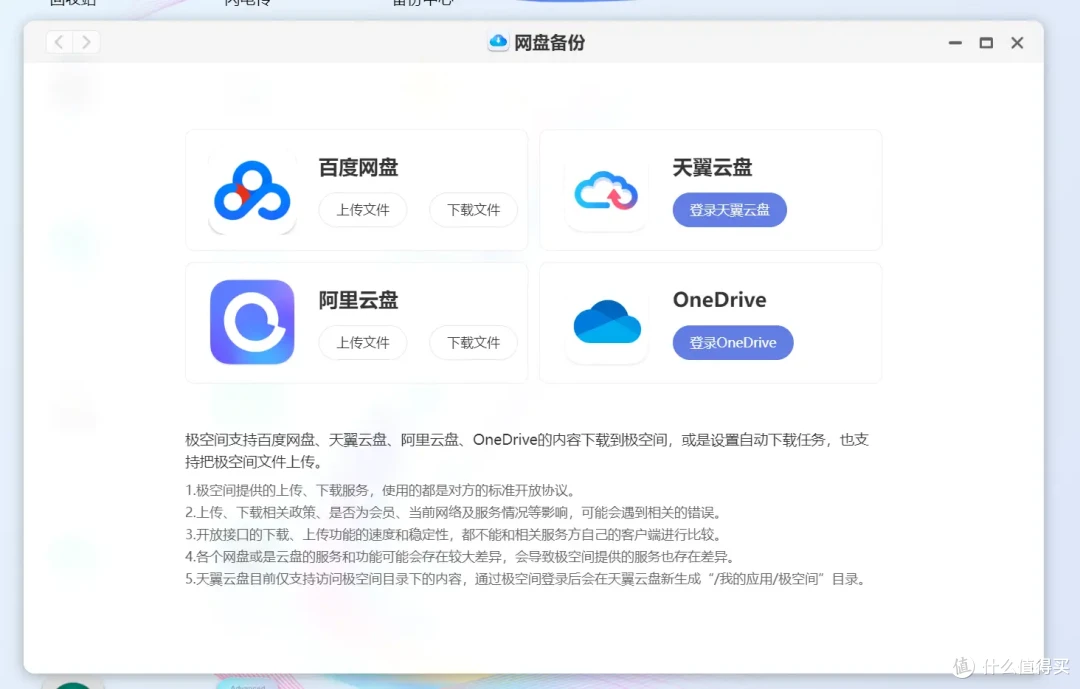
Task: Upload files to 阿里云盘
Action: (x=363, y=342)
